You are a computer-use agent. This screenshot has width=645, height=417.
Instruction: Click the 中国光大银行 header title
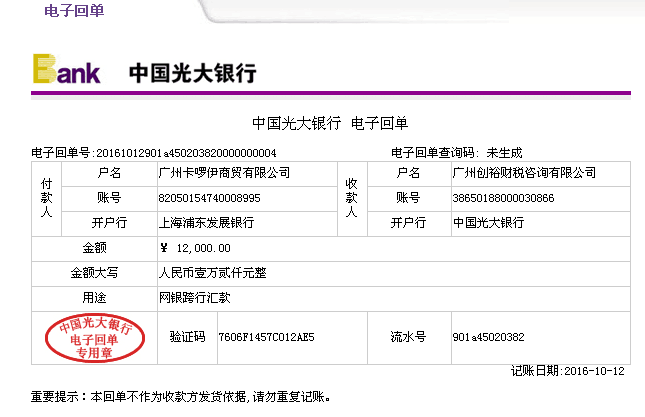193,73
